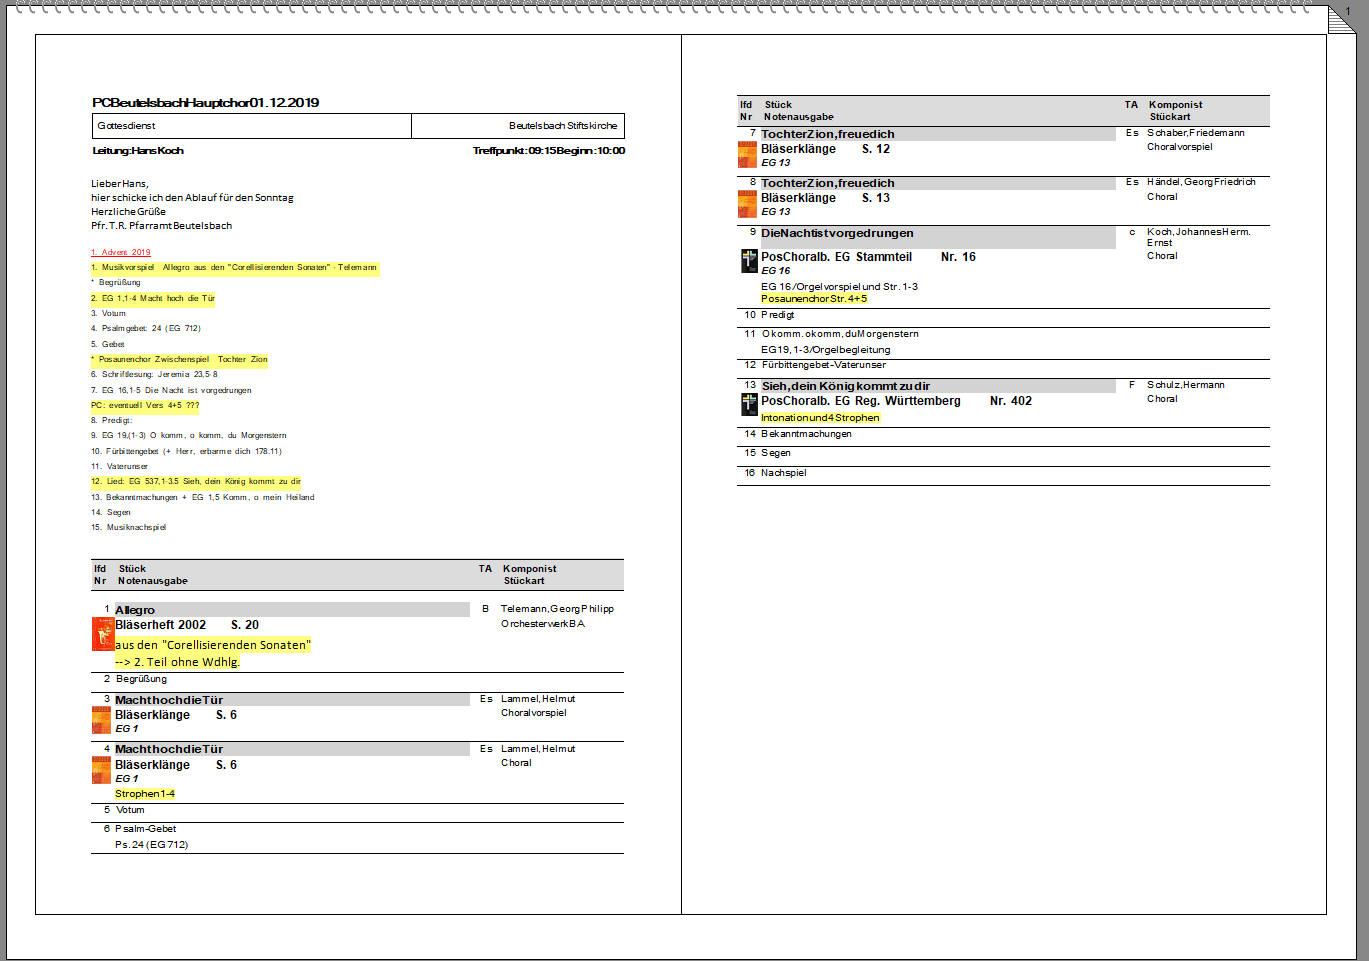
Task: Click the Bläserheft 2002 red cover thumbnail
Action: [x=103, y=634]
